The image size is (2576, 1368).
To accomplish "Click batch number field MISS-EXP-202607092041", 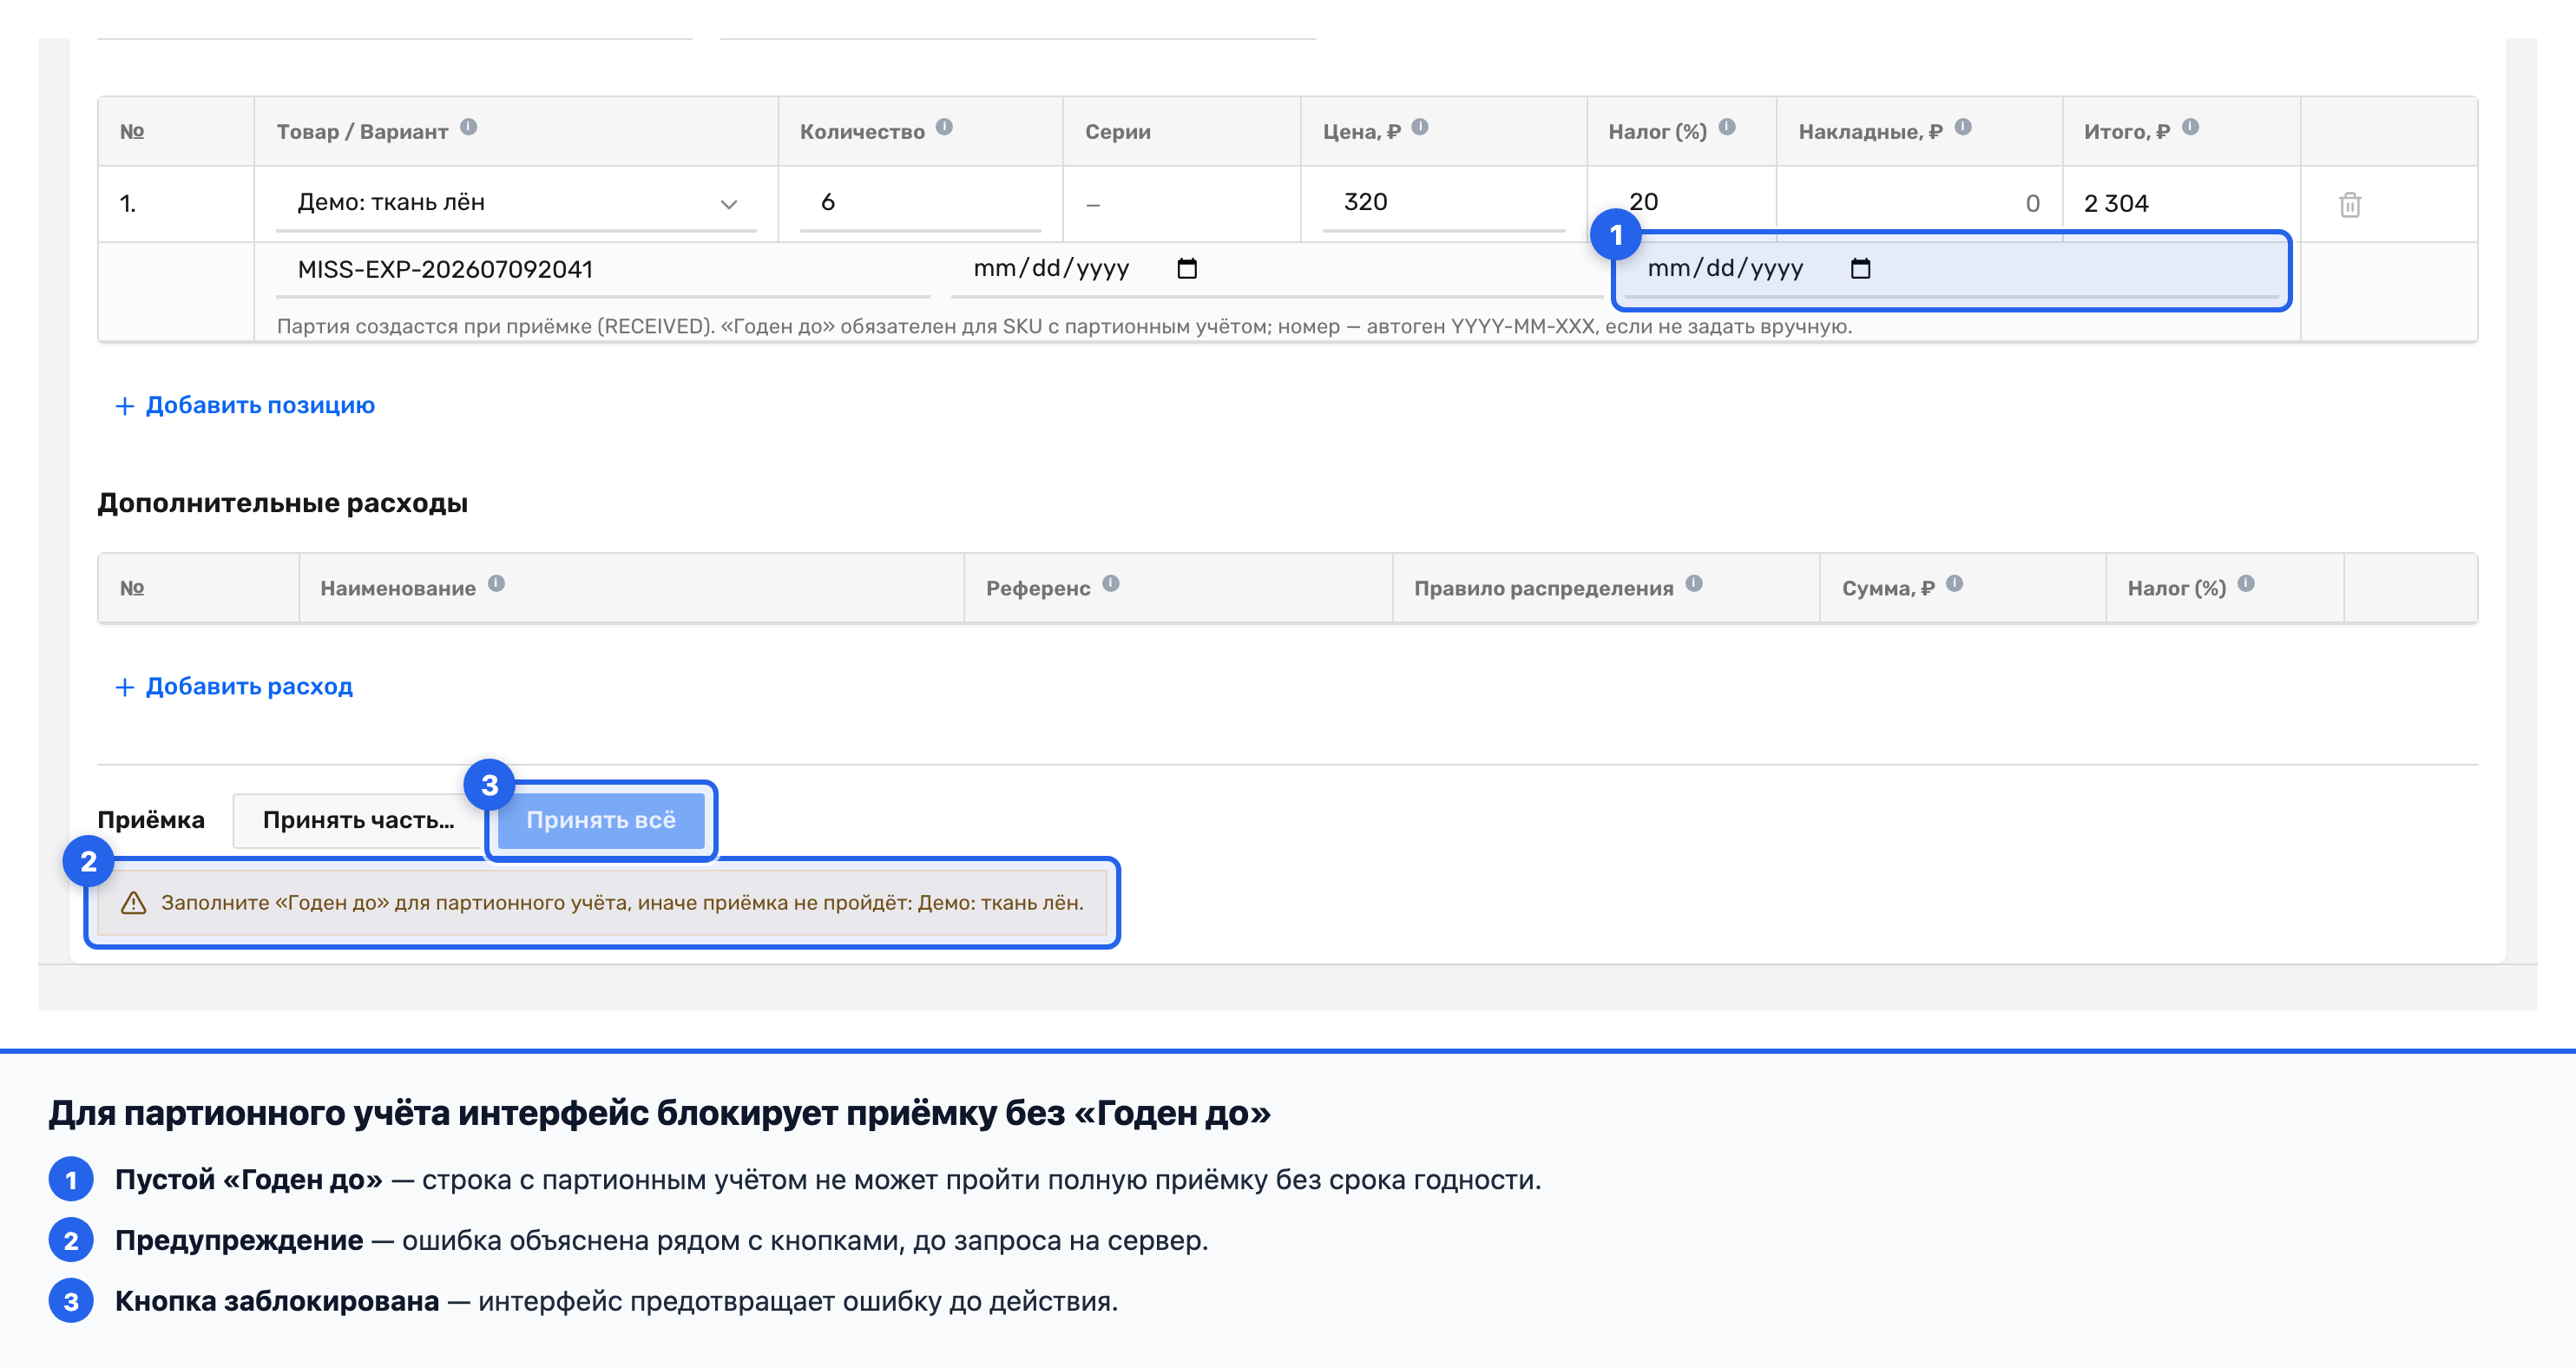I will coord(603,269).
